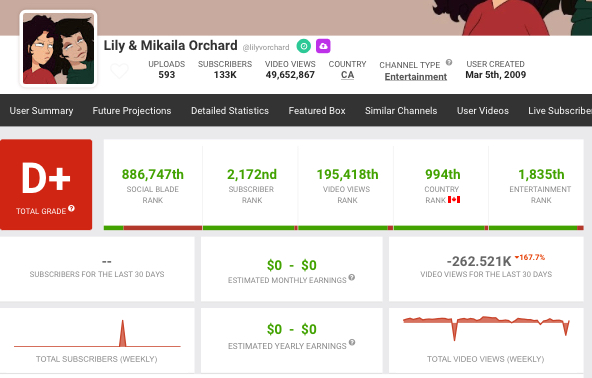Click the Estimated Yearly Earnings help icon
Screen dimensions: 592x378
click(352, 342)
